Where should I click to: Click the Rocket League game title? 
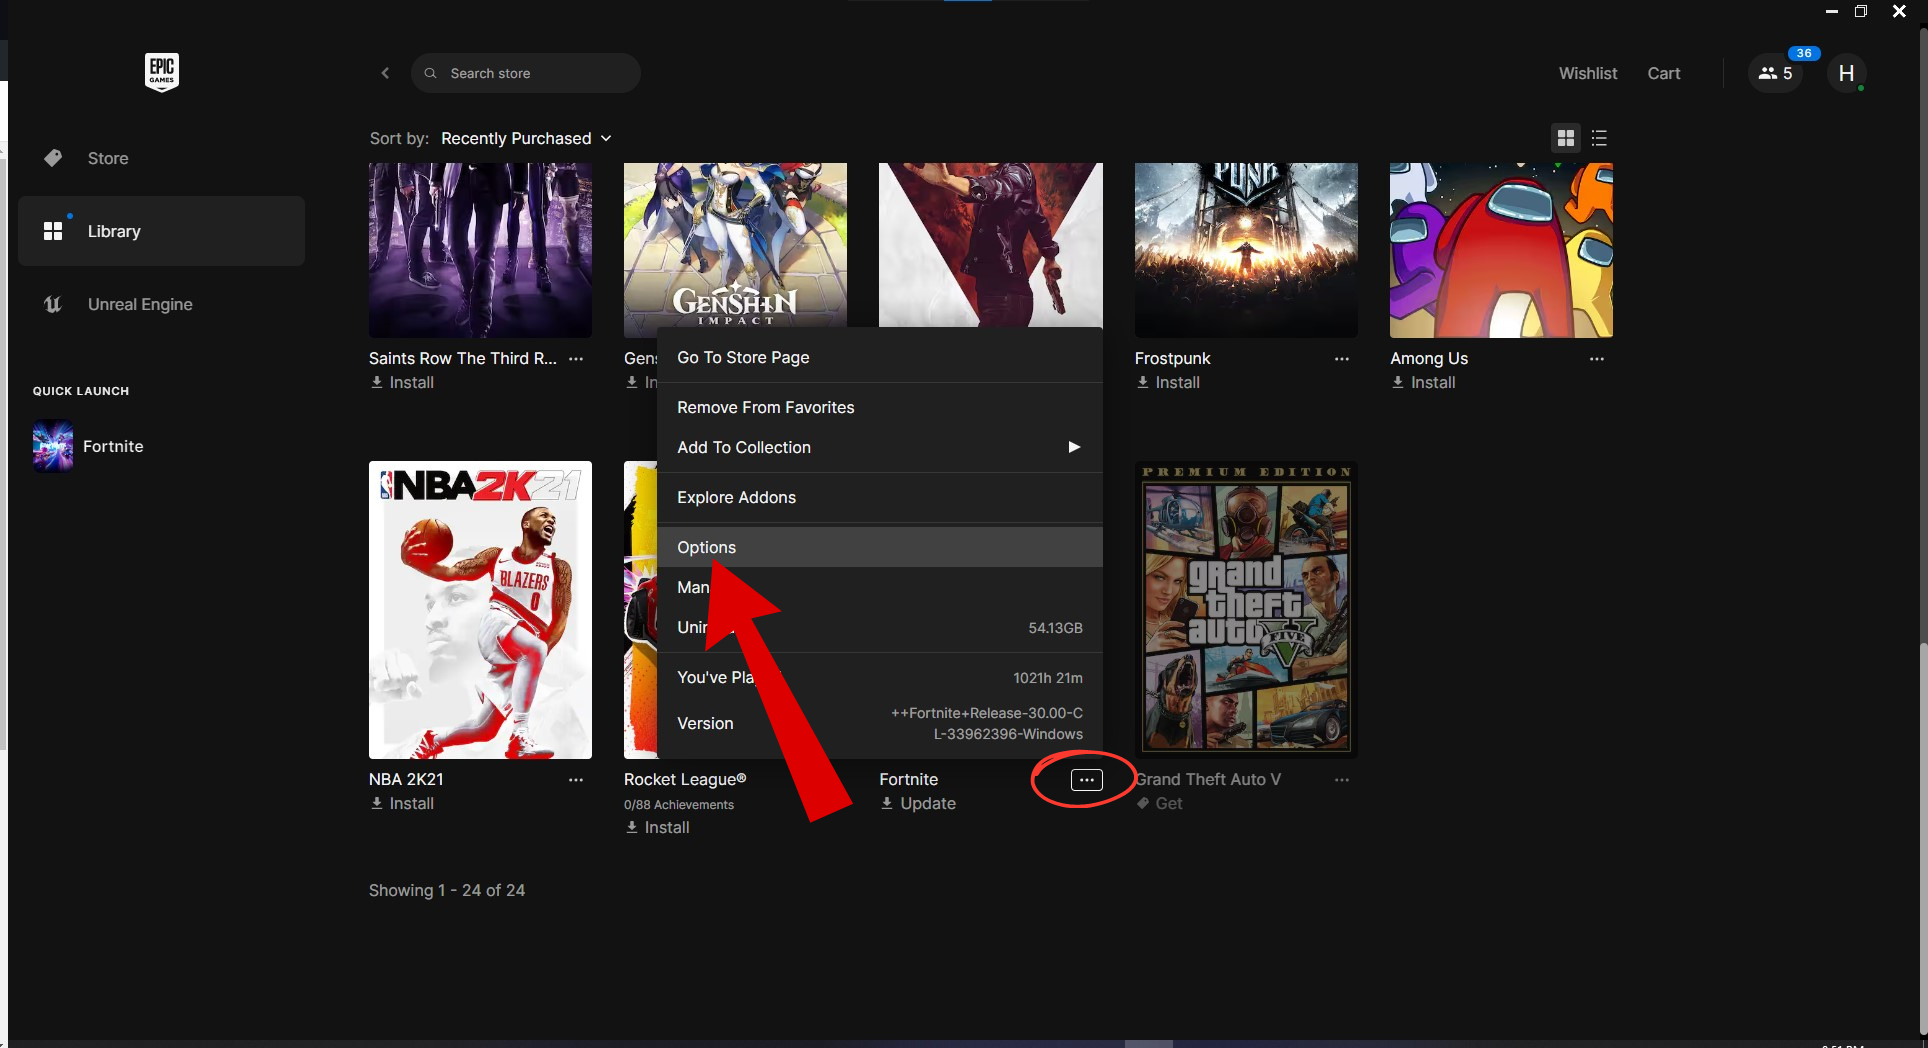(685, 779)
